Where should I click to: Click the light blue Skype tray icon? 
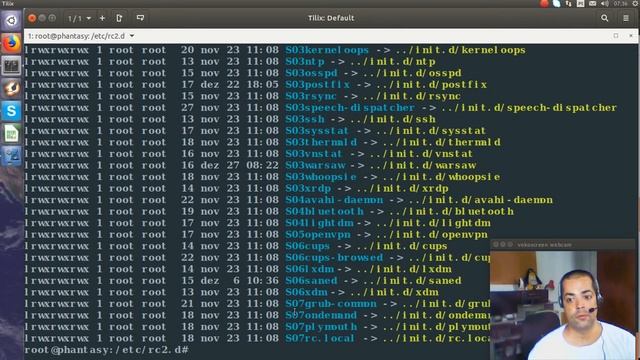click(556, 4)
